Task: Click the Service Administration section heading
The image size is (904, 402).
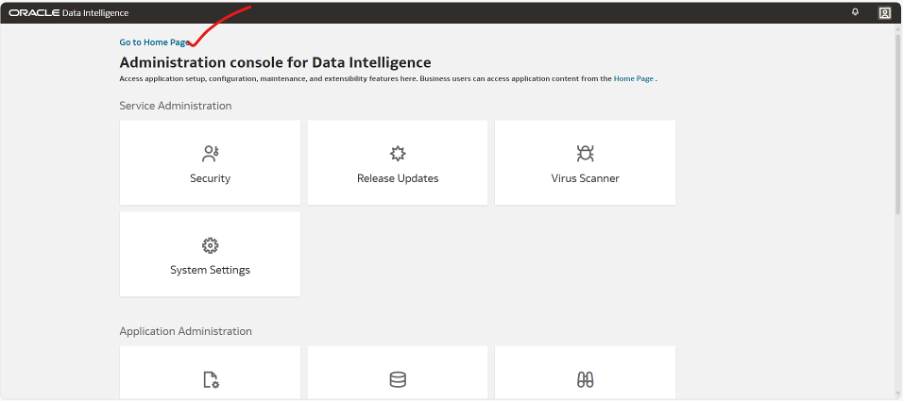Action: [176, 106]
